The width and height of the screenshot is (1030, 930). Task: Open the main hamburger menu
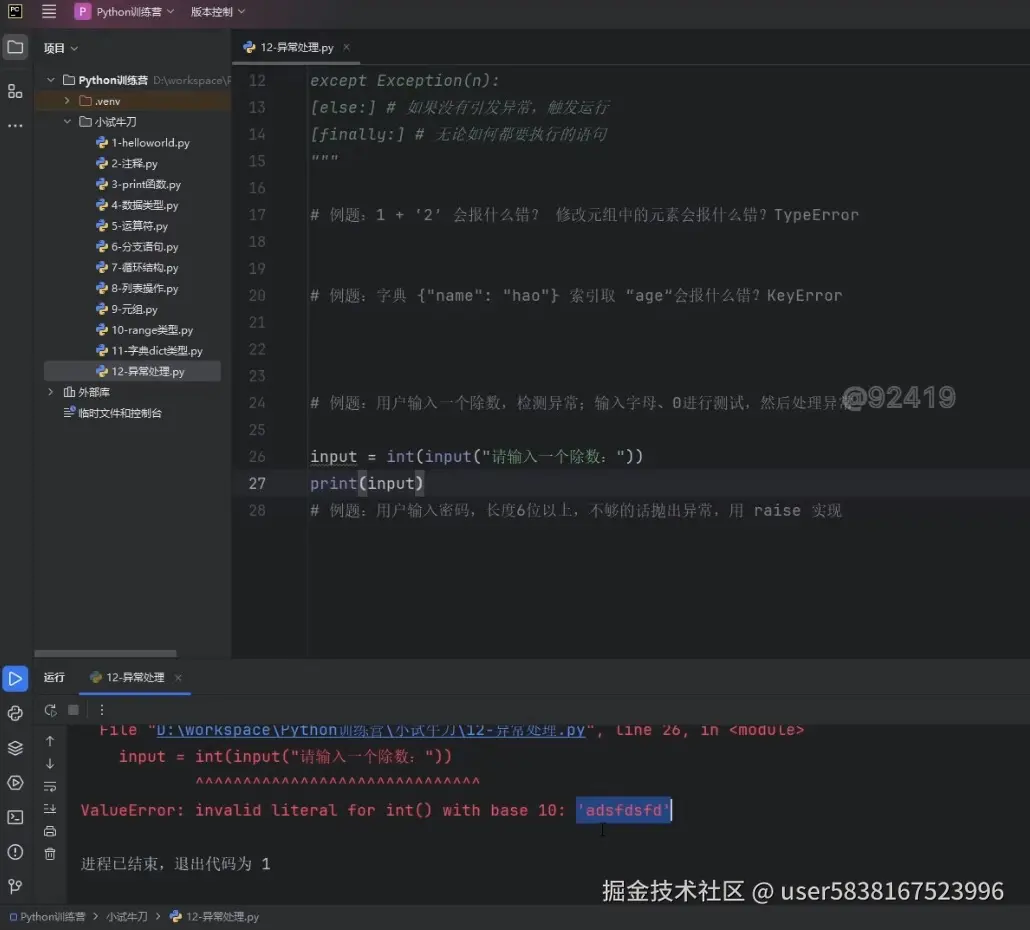(x=49, y=11)
